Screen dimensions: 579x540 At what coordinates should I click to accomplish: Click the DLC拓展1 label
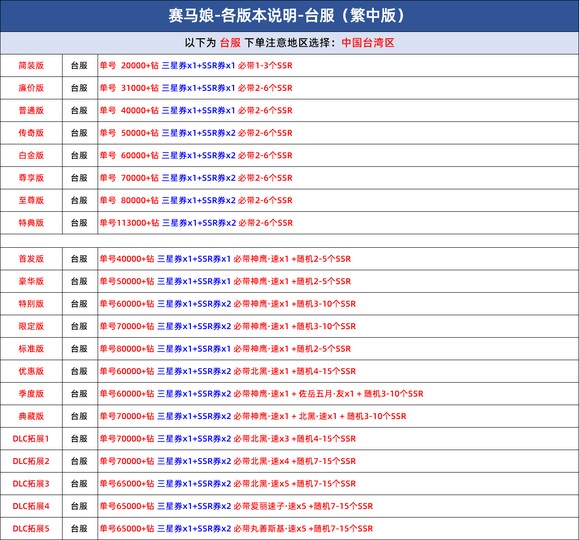[x=31, y=439]
